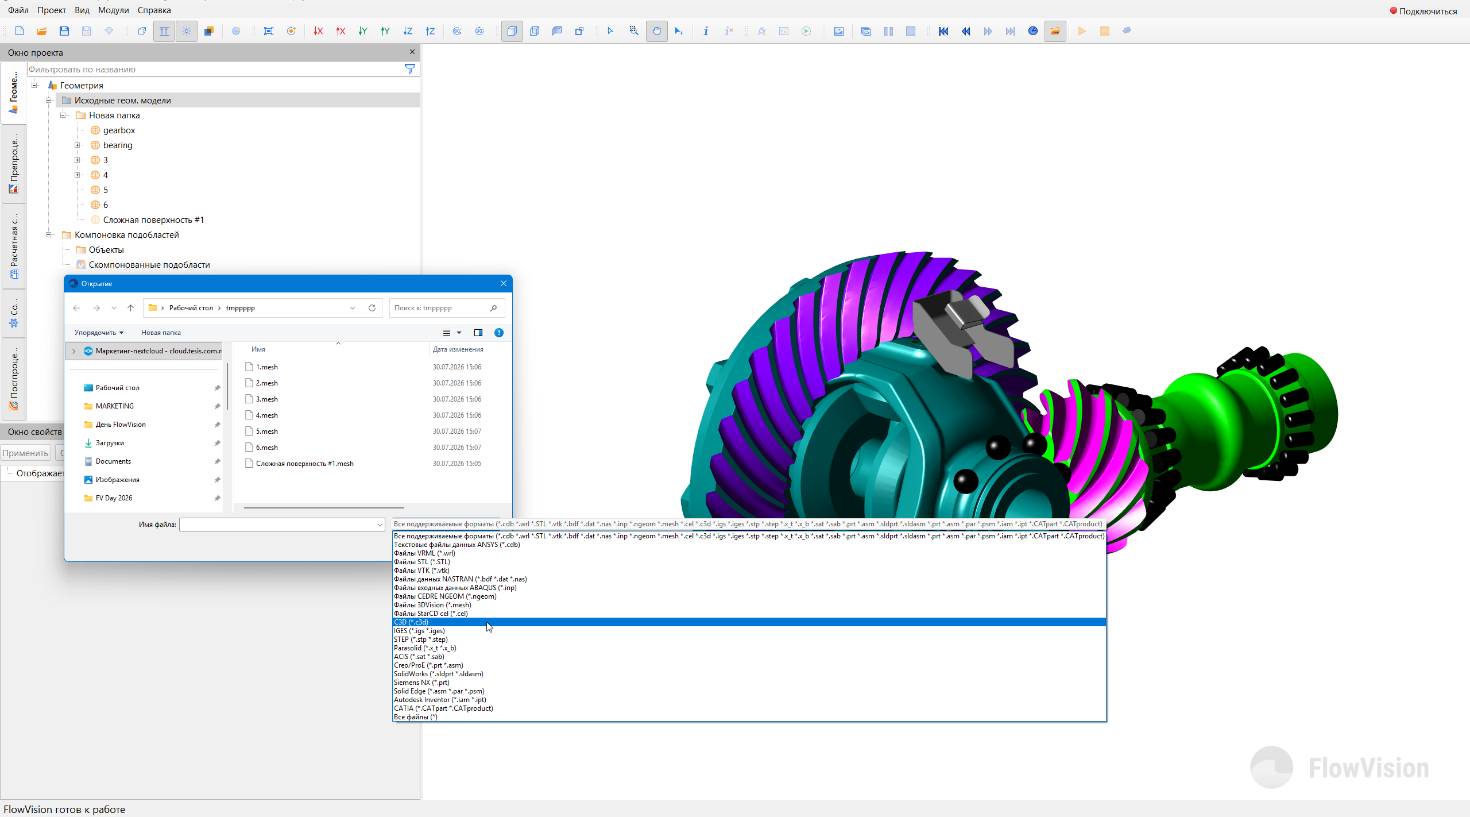The width and height of the screenshot is (1470, 817).
Task: Collapse the 'Геометрия' root node
Action: pyautogui.click(x=34, y=85)
